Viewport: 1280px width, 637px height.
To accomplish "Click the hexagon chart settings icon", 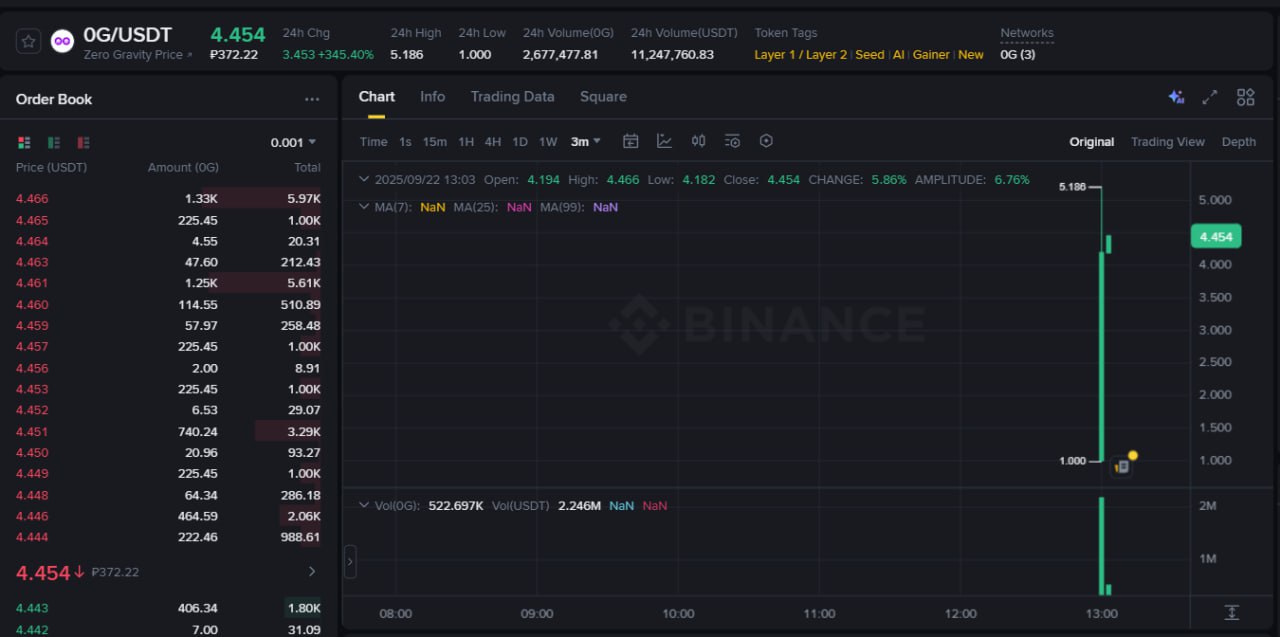I will click(766, 141).
